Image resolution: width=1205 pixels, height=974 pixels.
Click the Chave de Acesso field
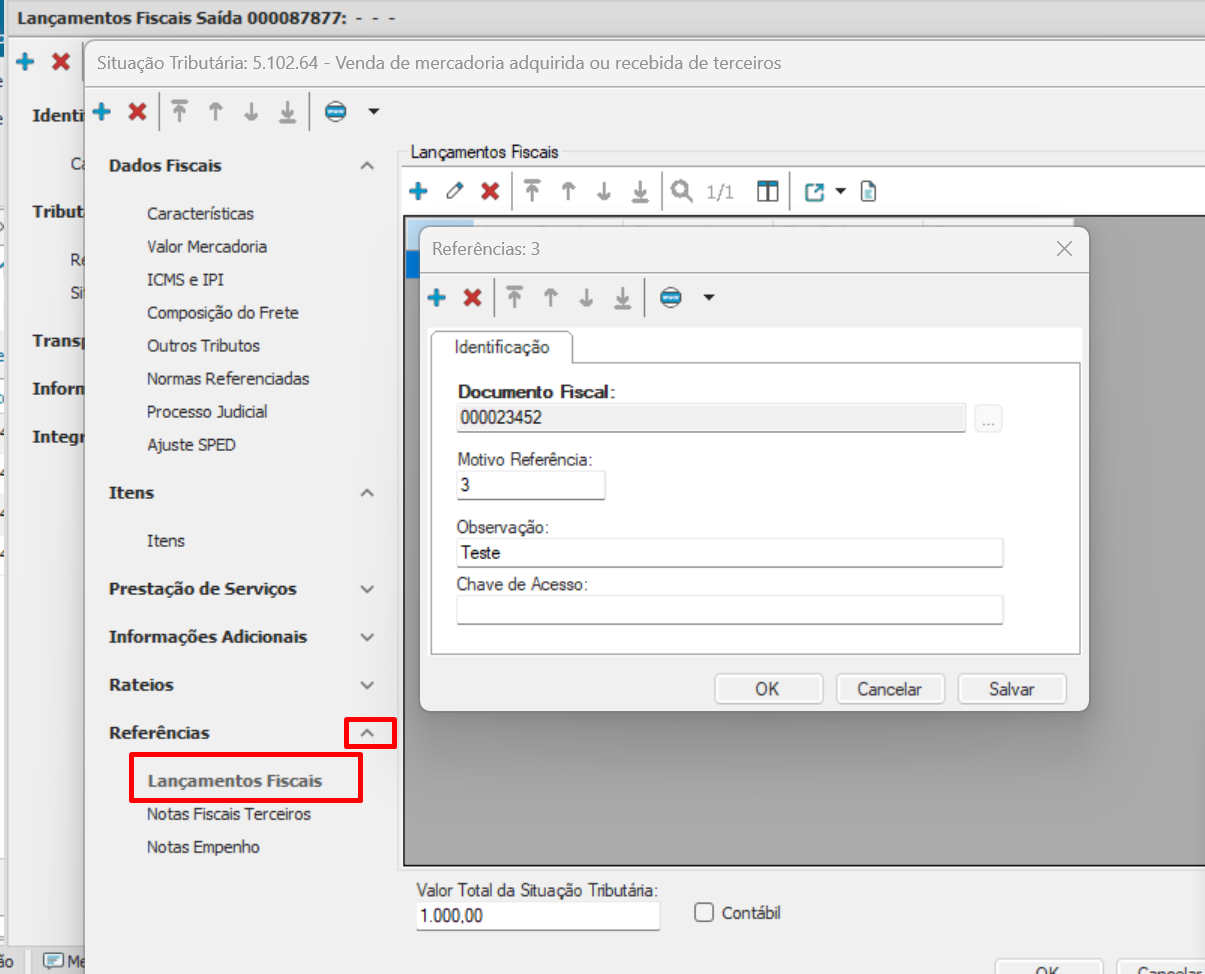coord(730,609)
